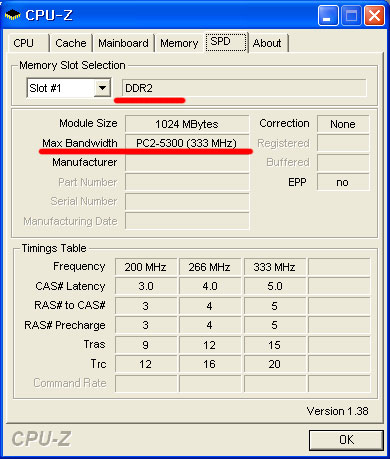
Task: Click the empty Part Number field
Action: tap(187, 182)
